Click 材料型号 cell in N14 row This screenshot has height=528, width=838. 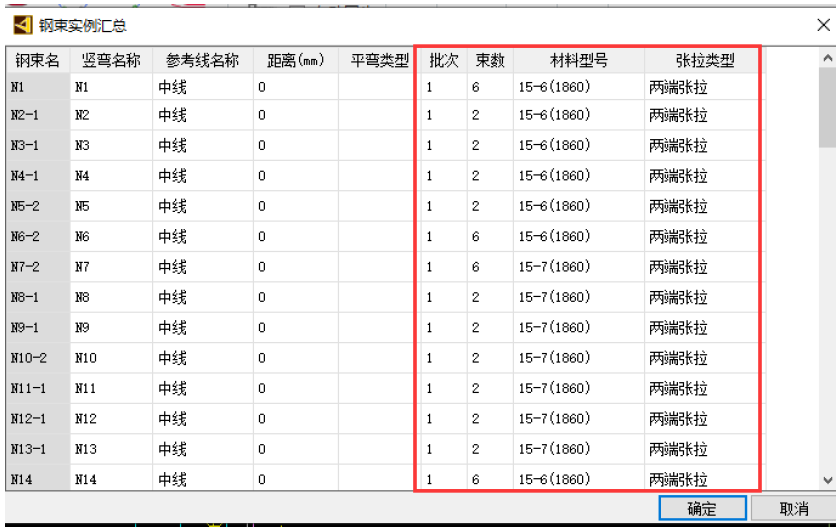[579, 478]
